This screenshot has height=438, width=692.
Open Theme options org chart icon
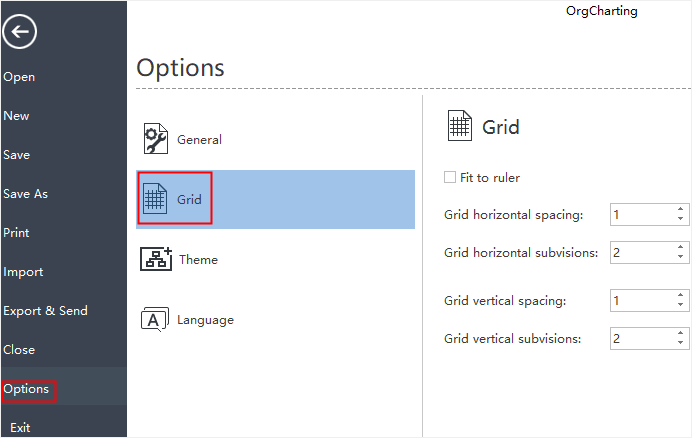tap(156, 259)
